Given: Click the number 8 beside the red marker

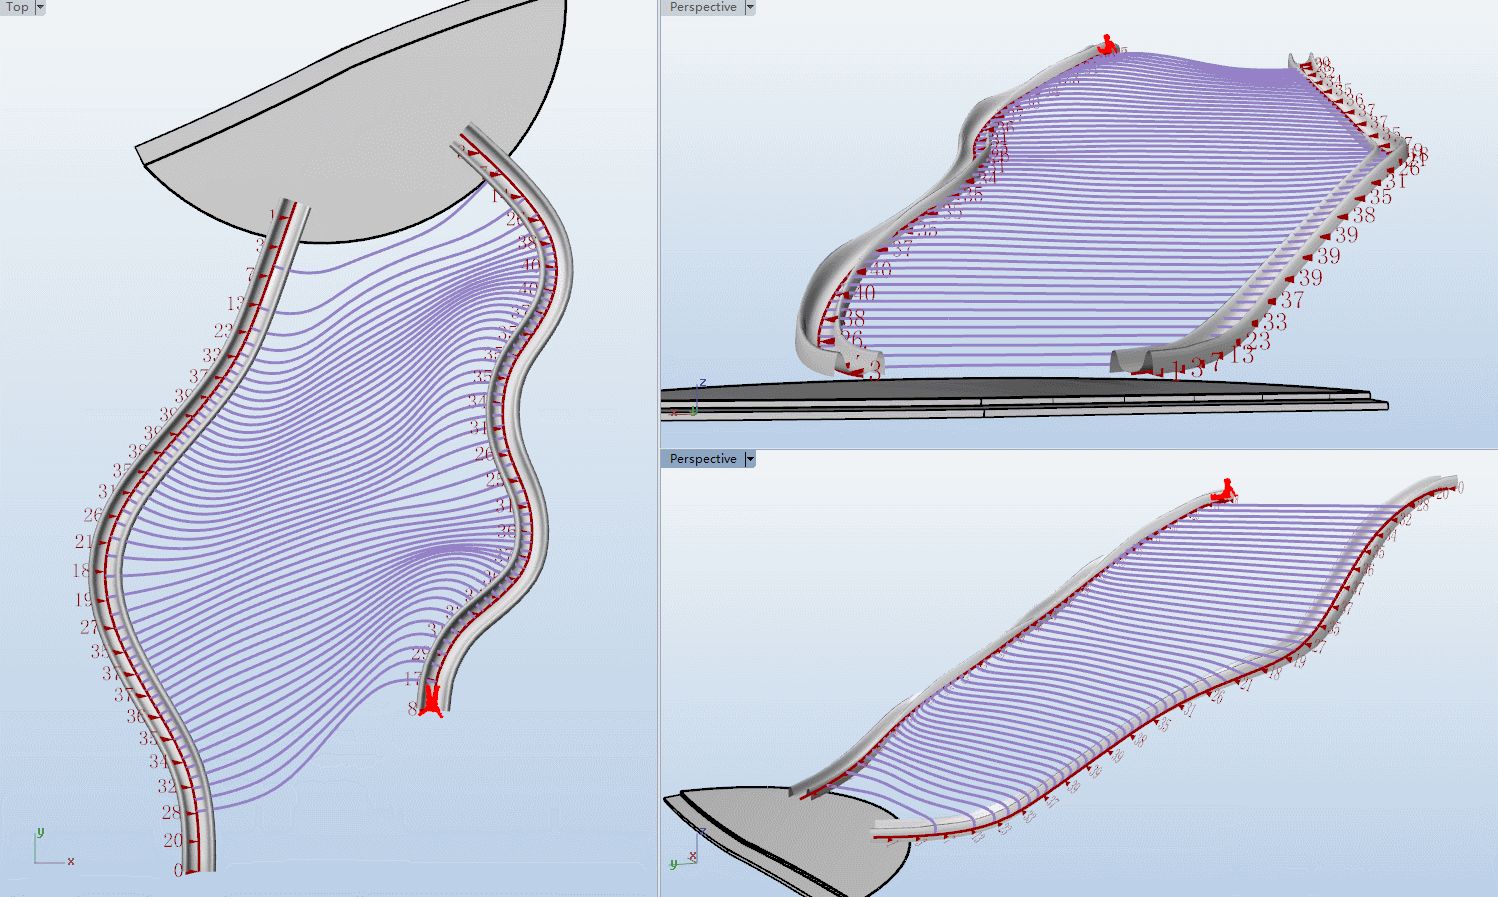Looking at the screenshot, I should [x=412, y=708].
